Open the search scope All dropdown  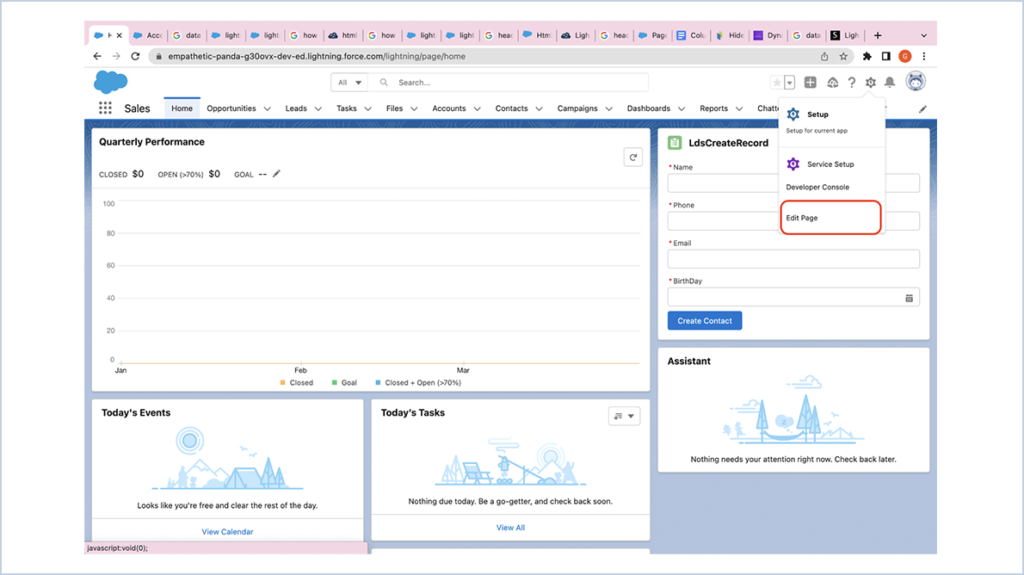pyautogui.click(x=349, y=82)
